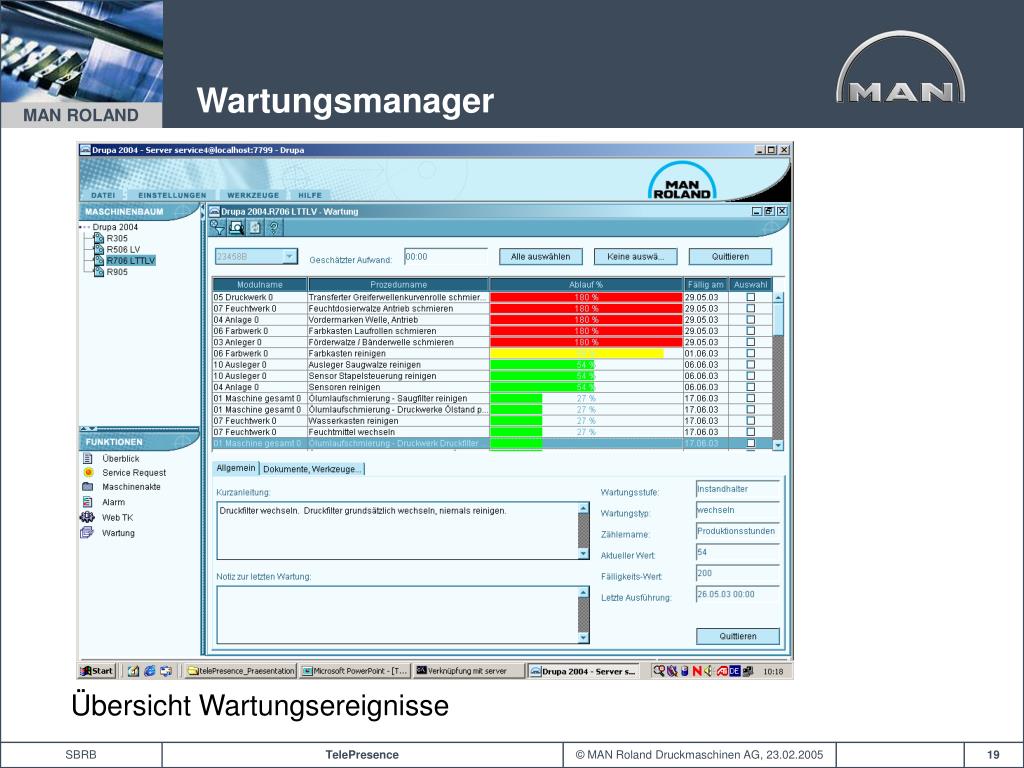The image size is (1024, 768).
Task: Collapse the Drupa 2004 tree node
Action: (83, 227)
